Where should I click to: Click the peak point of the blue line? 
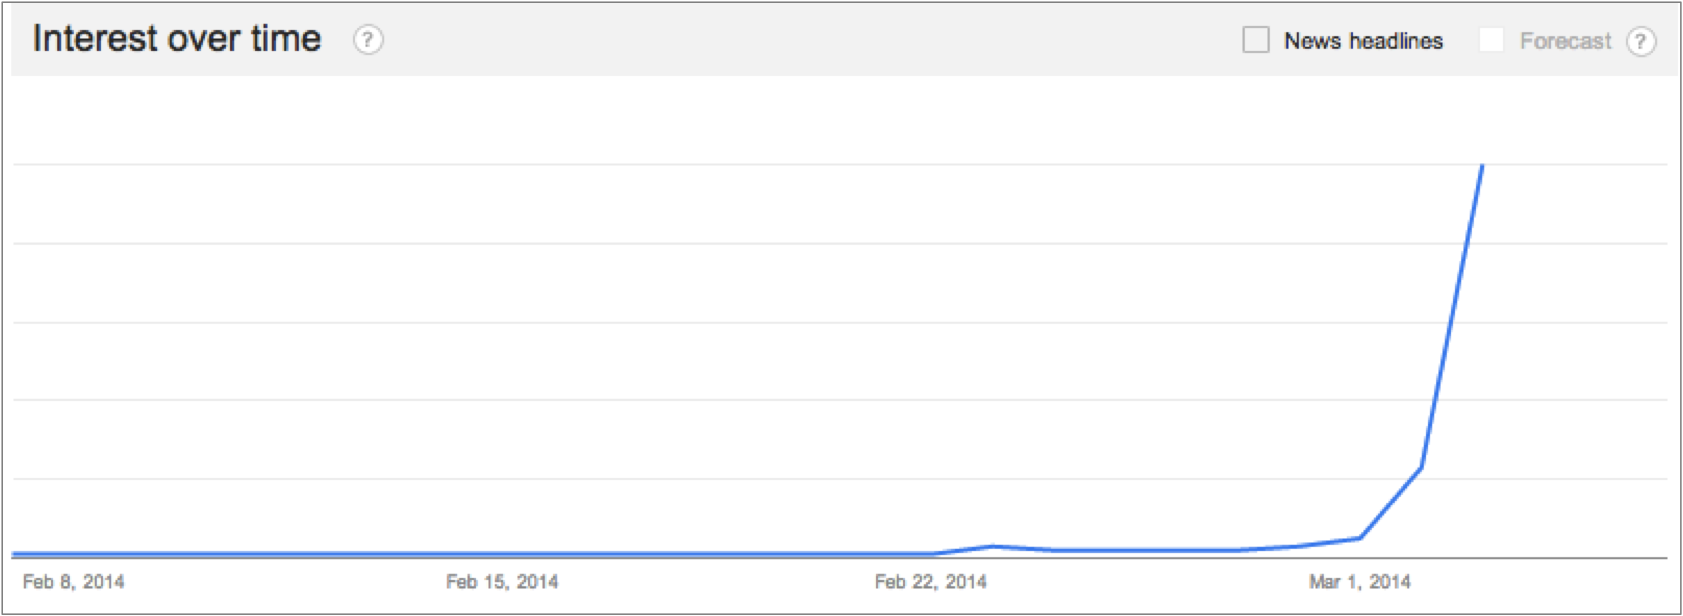(x=1482, y=166)
